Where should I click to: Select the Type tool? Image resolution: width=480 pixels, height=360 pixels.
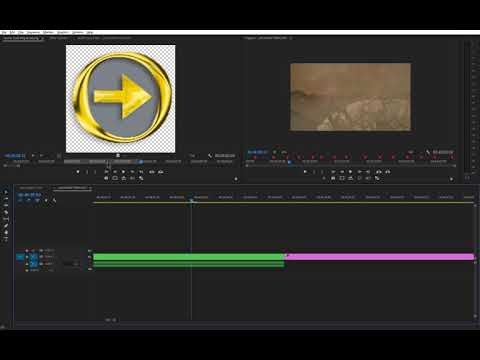tap(6, 239)
